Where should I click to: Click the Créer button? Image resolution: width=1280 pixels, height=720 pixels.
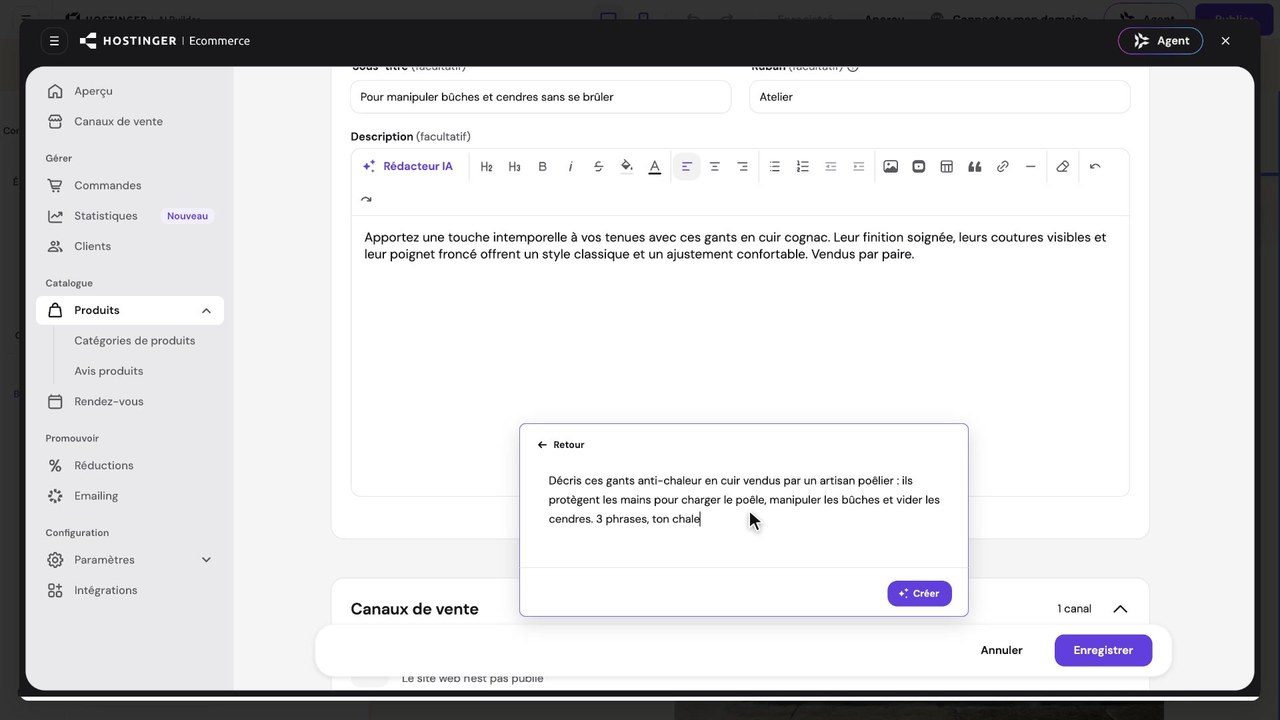tap(920, 593)
